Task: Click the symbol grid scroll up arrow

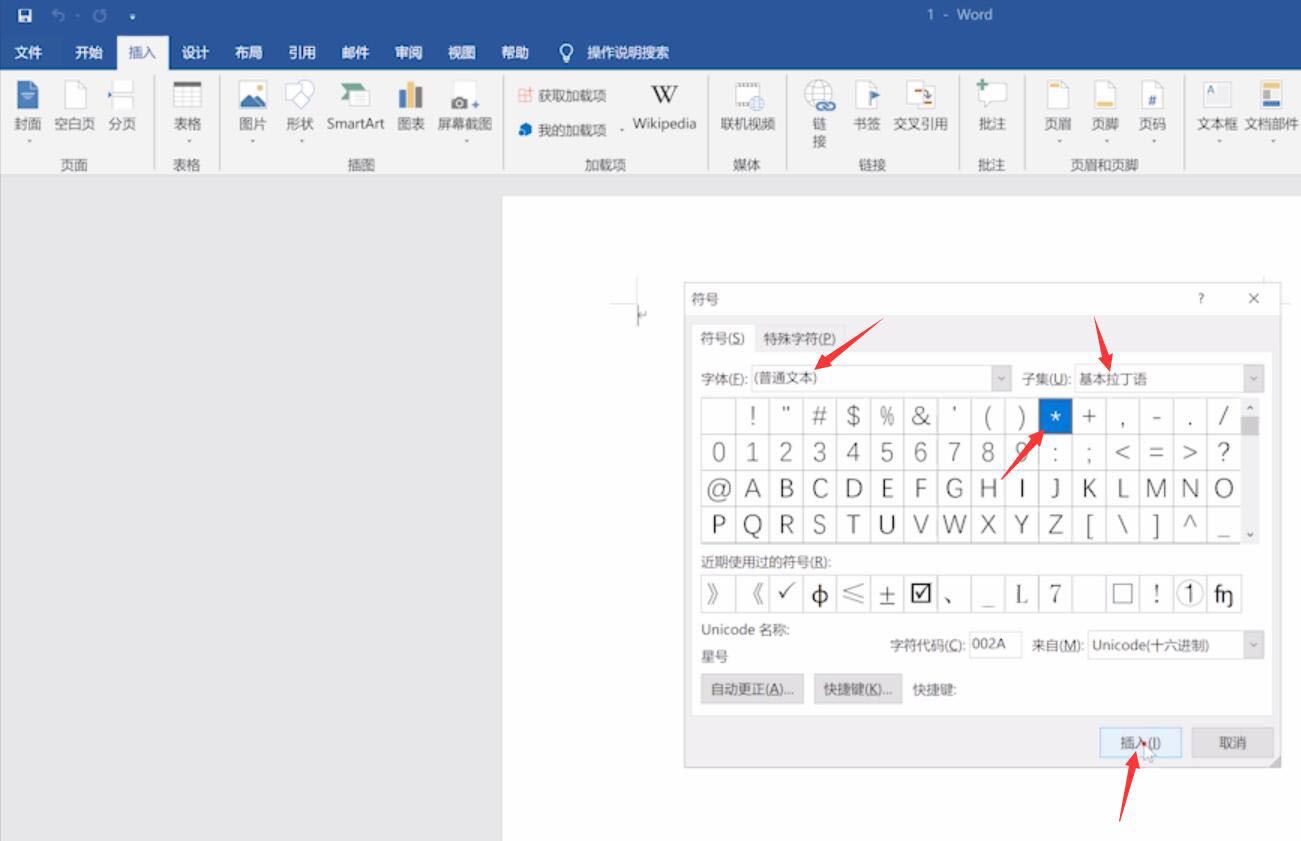Action: tap(1250, 408)
